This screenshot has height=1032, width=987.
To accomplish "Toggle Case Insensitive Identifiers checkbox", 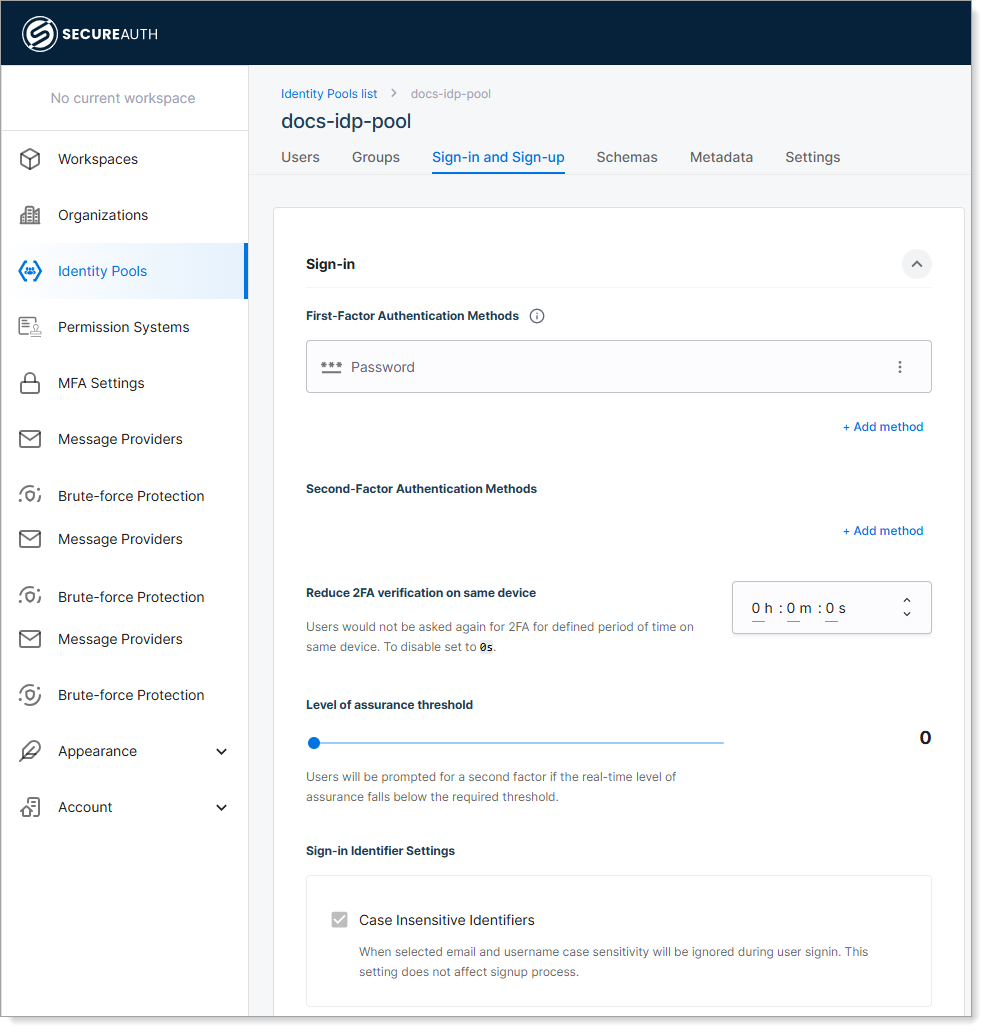I will (340, 919).
